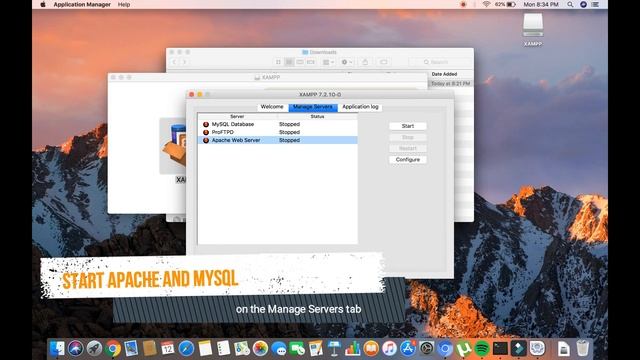Select the ProFTPD server row
Screen dimensions: 640x360
click(278, 132)
